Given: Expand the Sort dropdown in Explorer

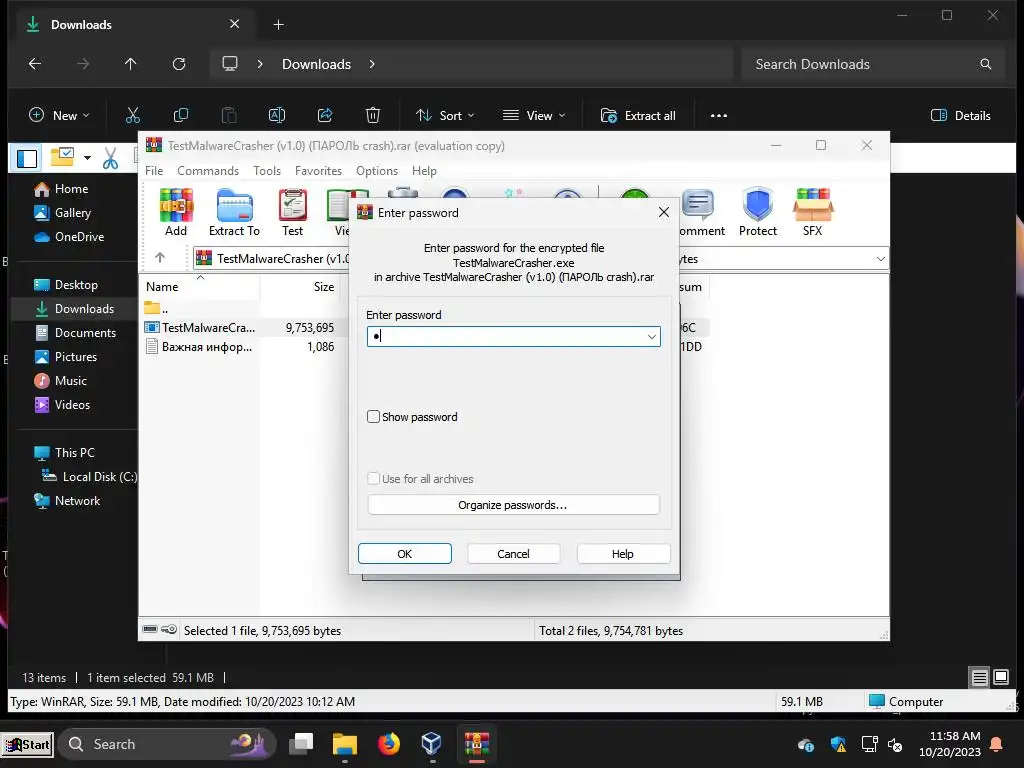Looking at the screenshot, I should point(446,116).
